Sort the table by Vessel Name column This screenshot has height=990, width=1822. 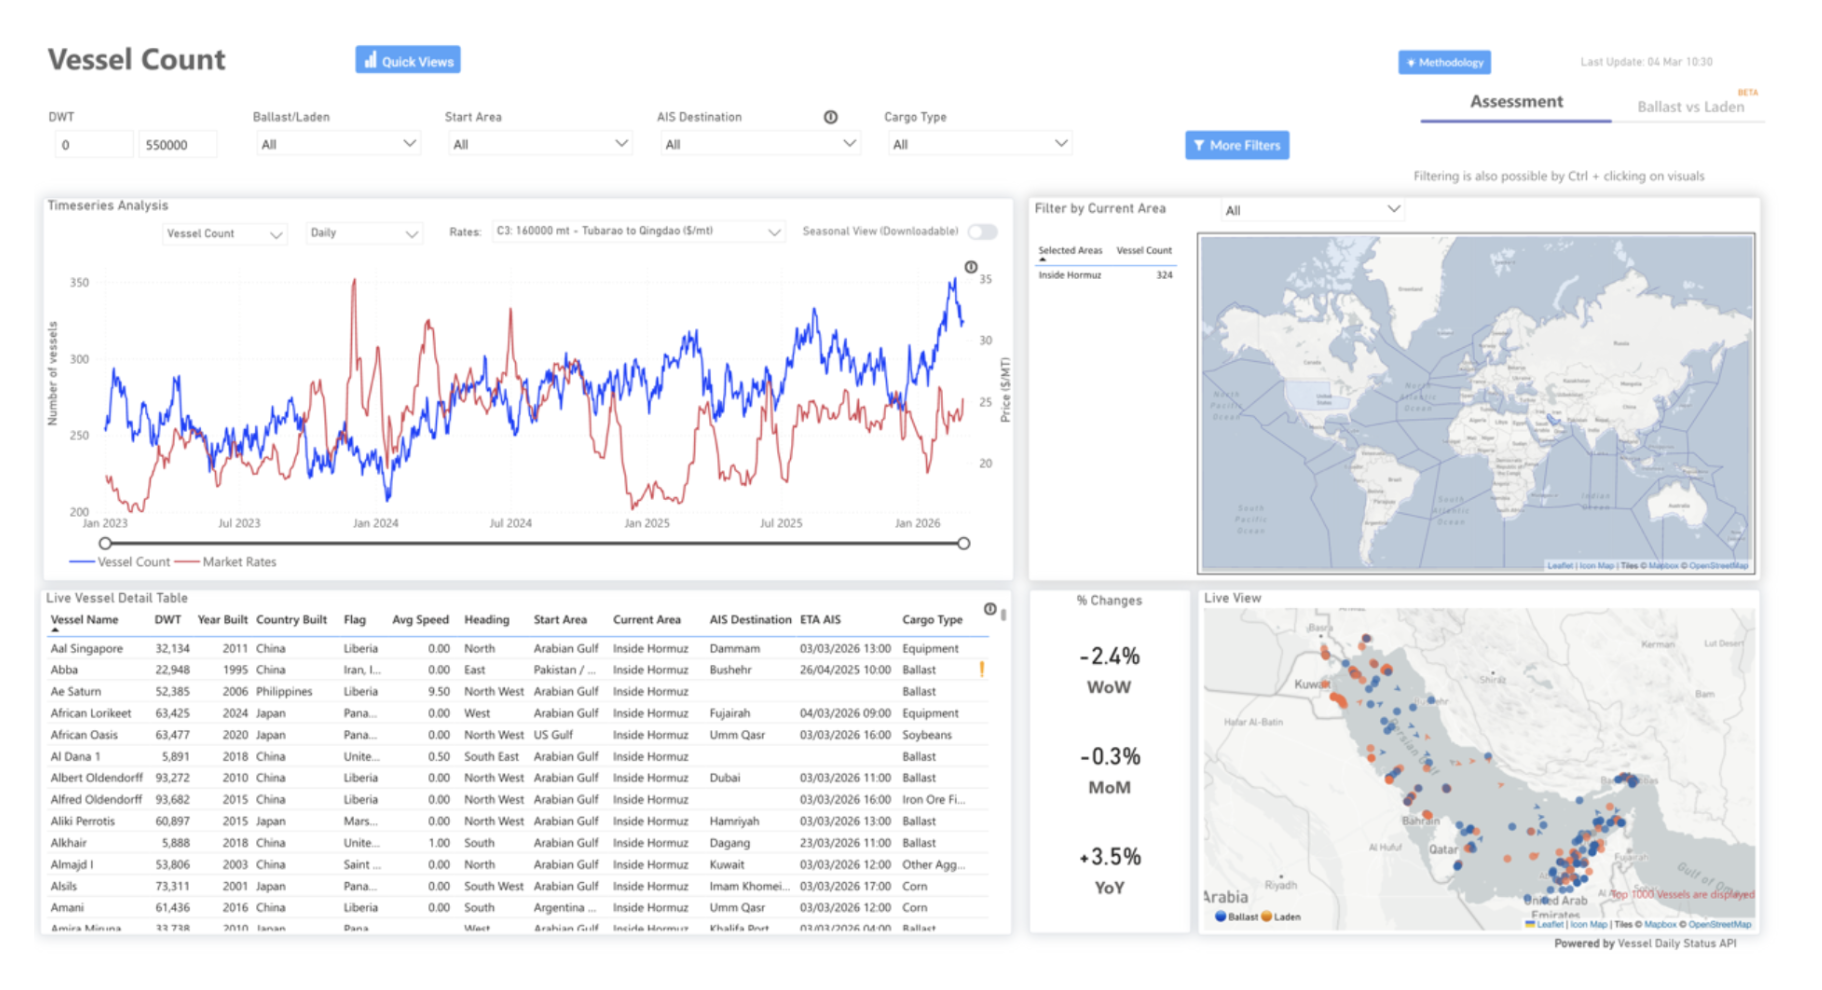84,620
